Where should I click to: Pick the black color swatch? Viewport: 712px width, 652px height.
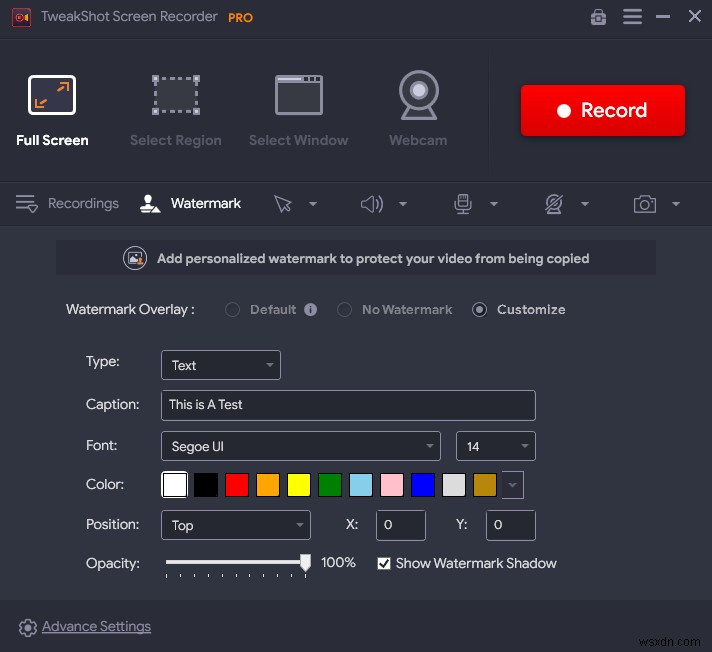206,484
